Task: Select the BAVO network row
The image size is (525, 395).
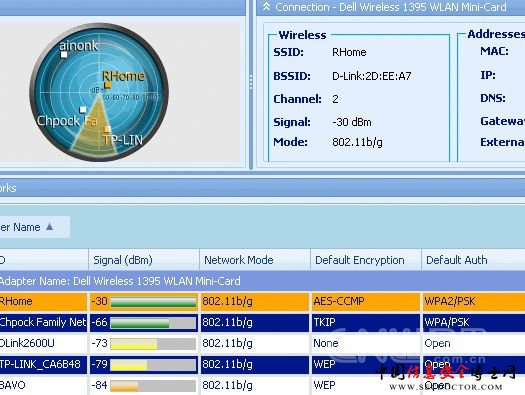Action: [262, 385]
